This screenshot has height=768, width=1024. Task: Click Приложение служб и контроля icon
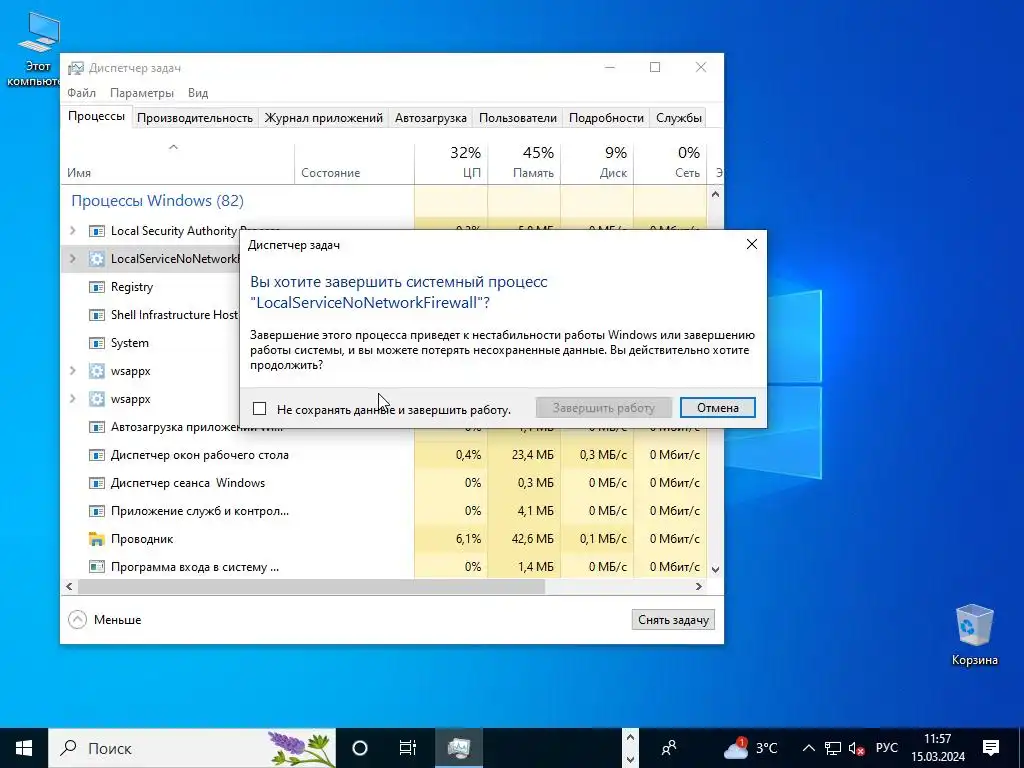97,511
